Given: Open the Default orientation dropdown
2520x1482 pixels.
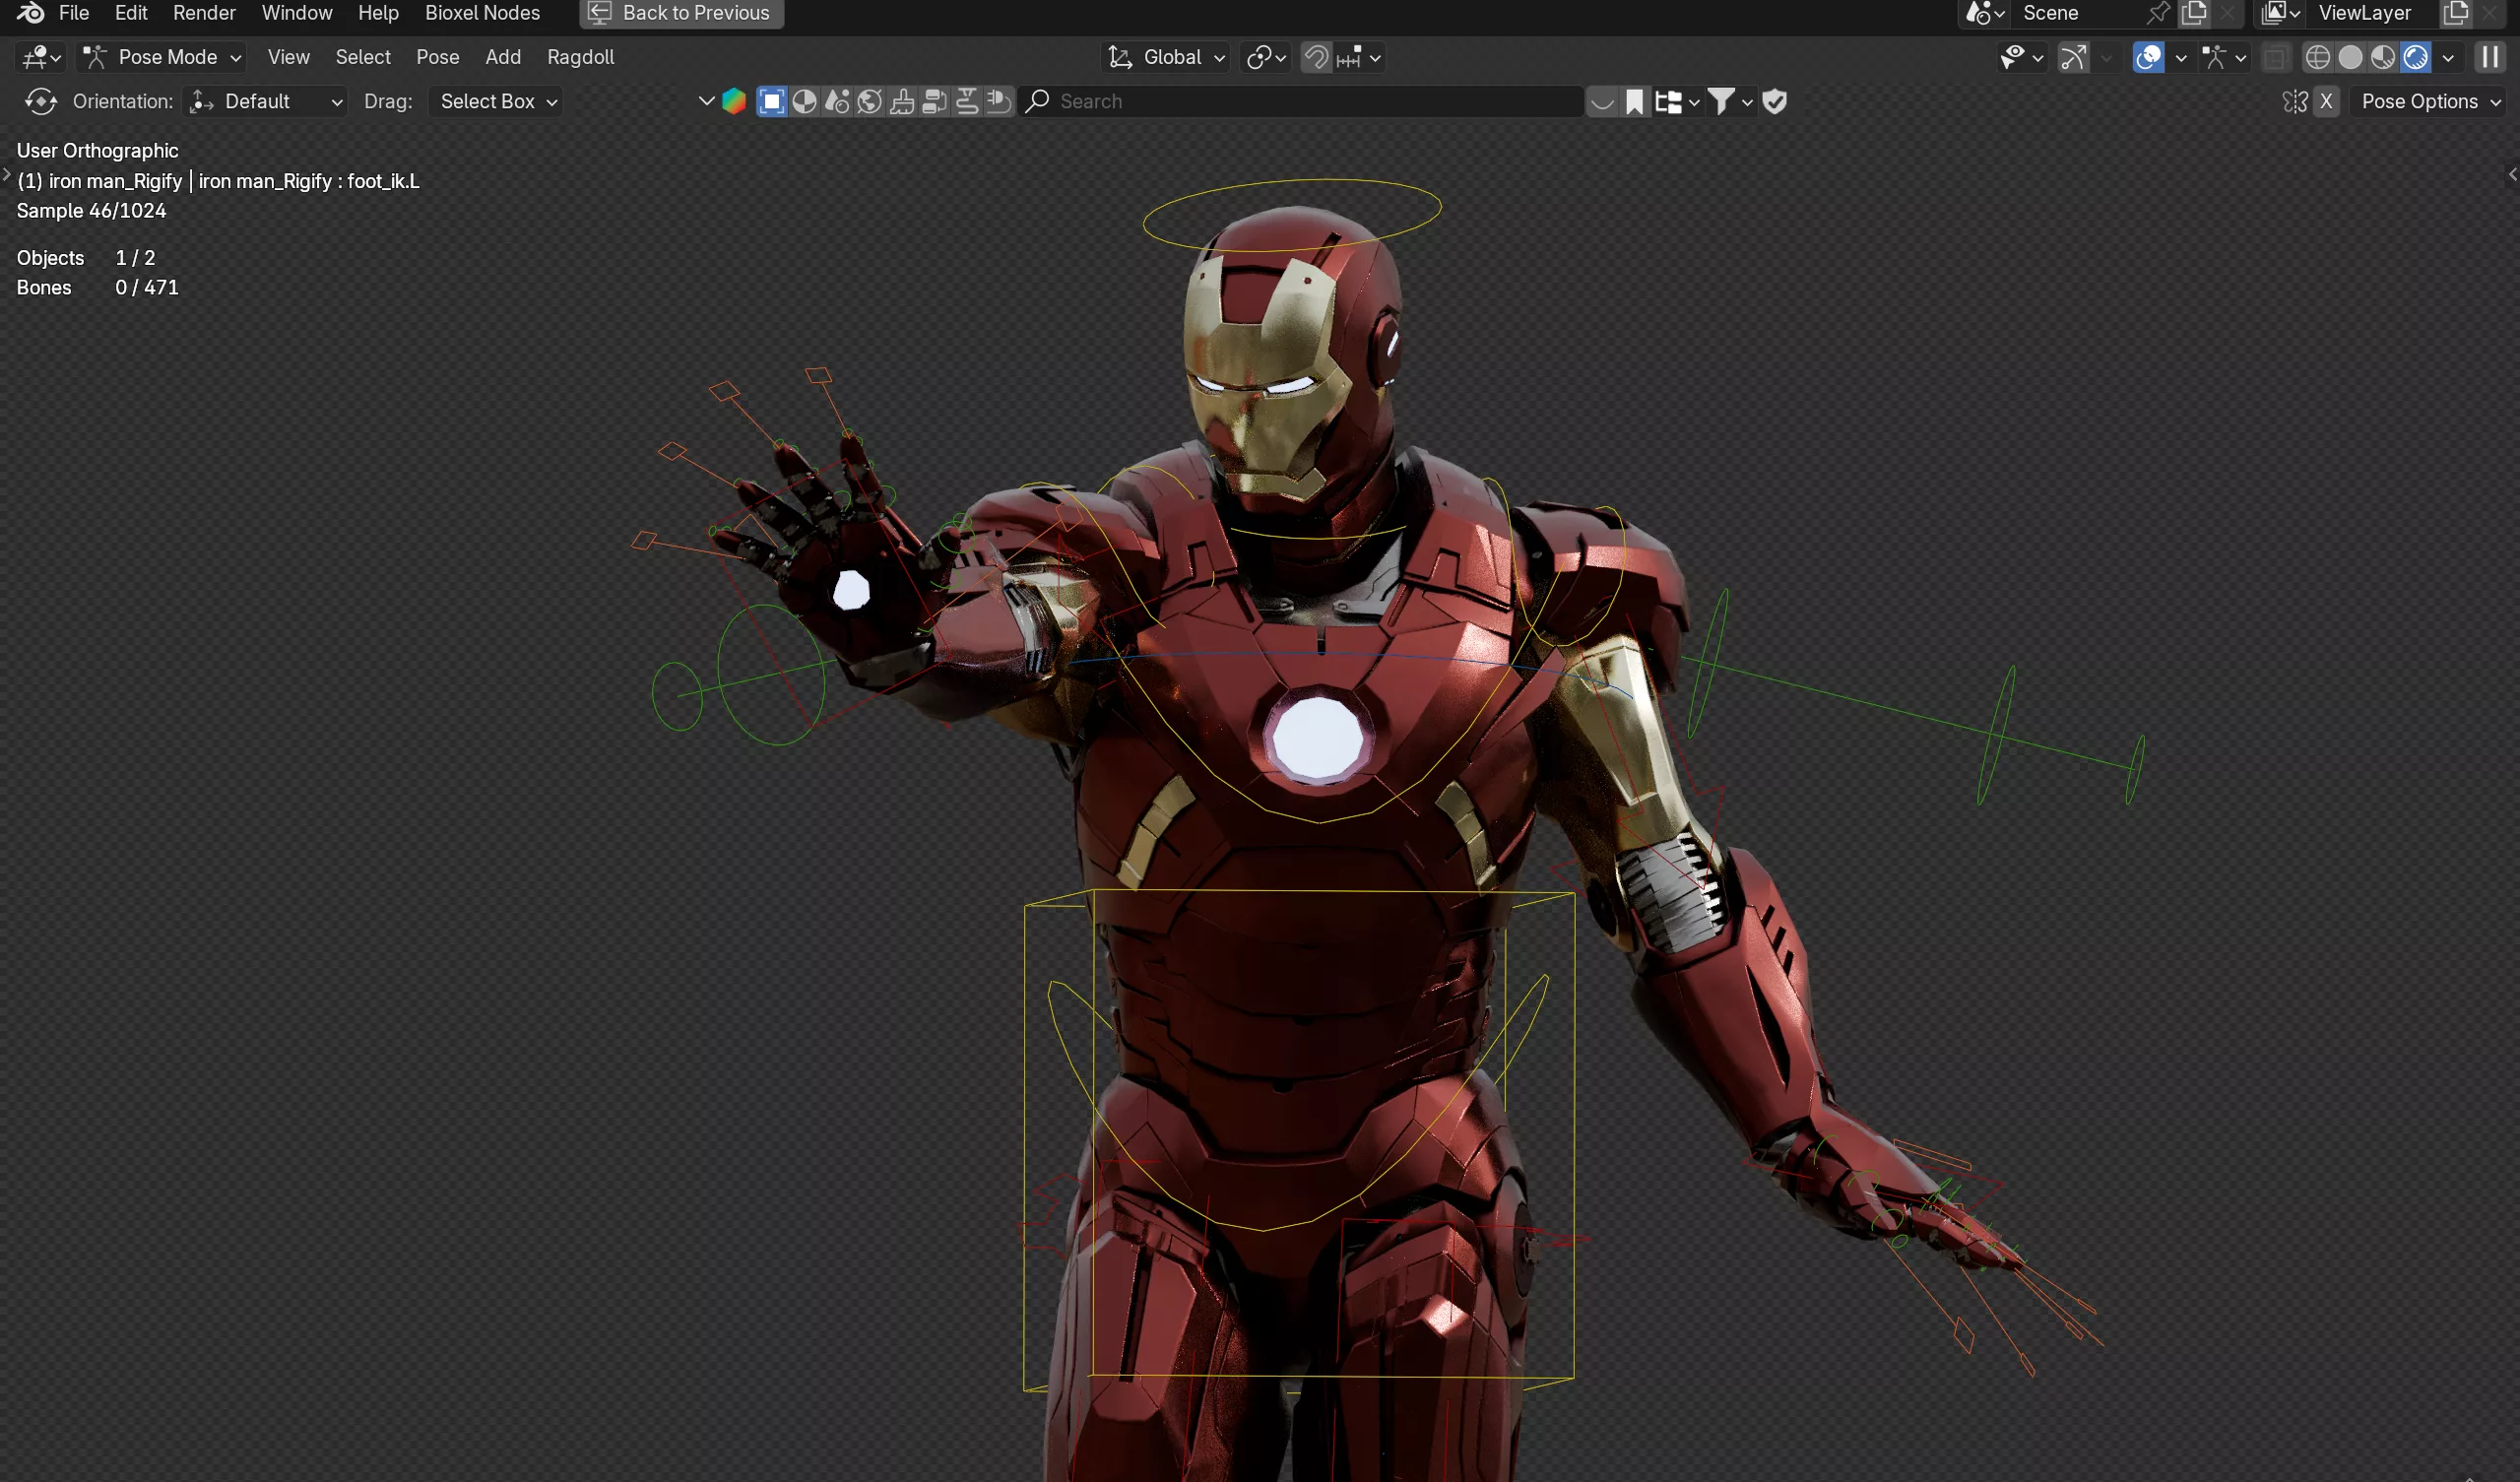Looking at the screenshot, I should pyautogui.click(x=266, y=101).
